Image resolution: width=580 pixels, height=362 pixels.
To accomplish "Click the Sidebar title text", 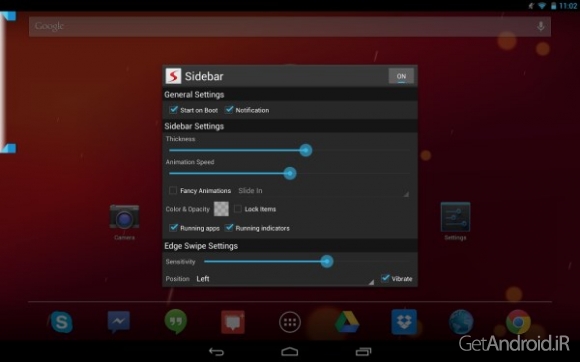I will 204,76.
